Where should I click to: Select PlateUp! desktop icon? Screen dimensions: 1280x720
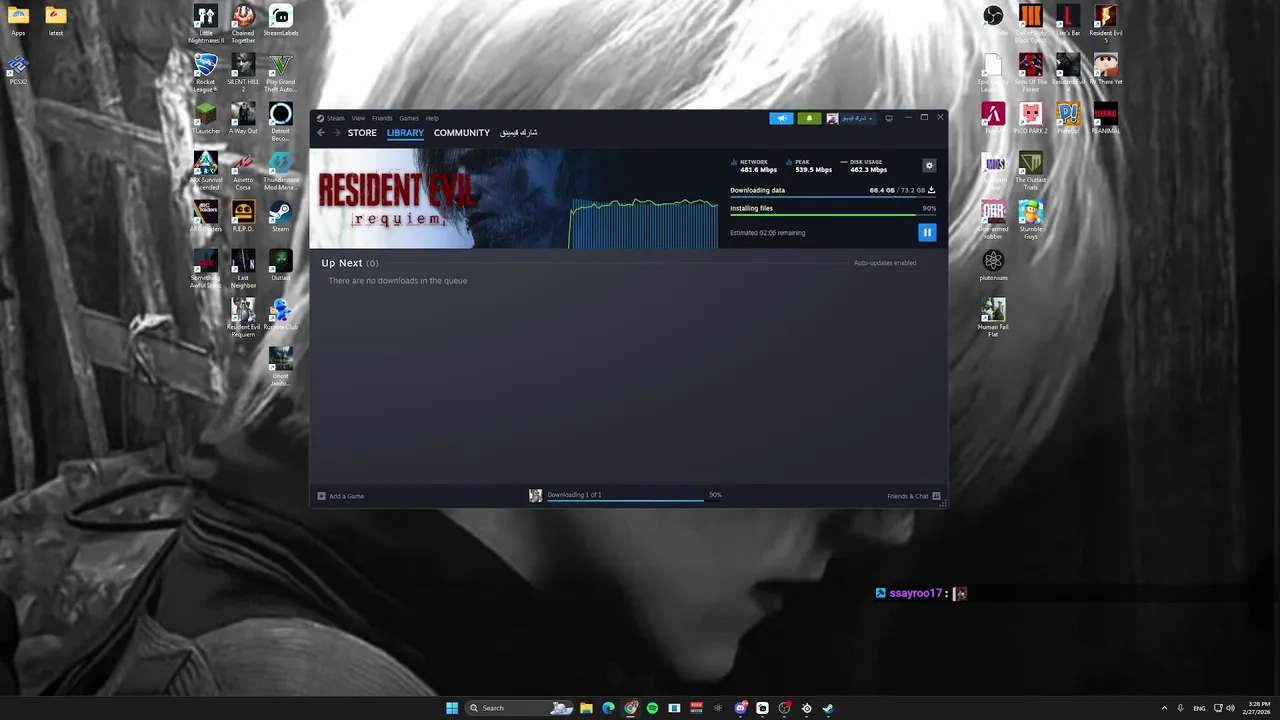pos(1068,119)
